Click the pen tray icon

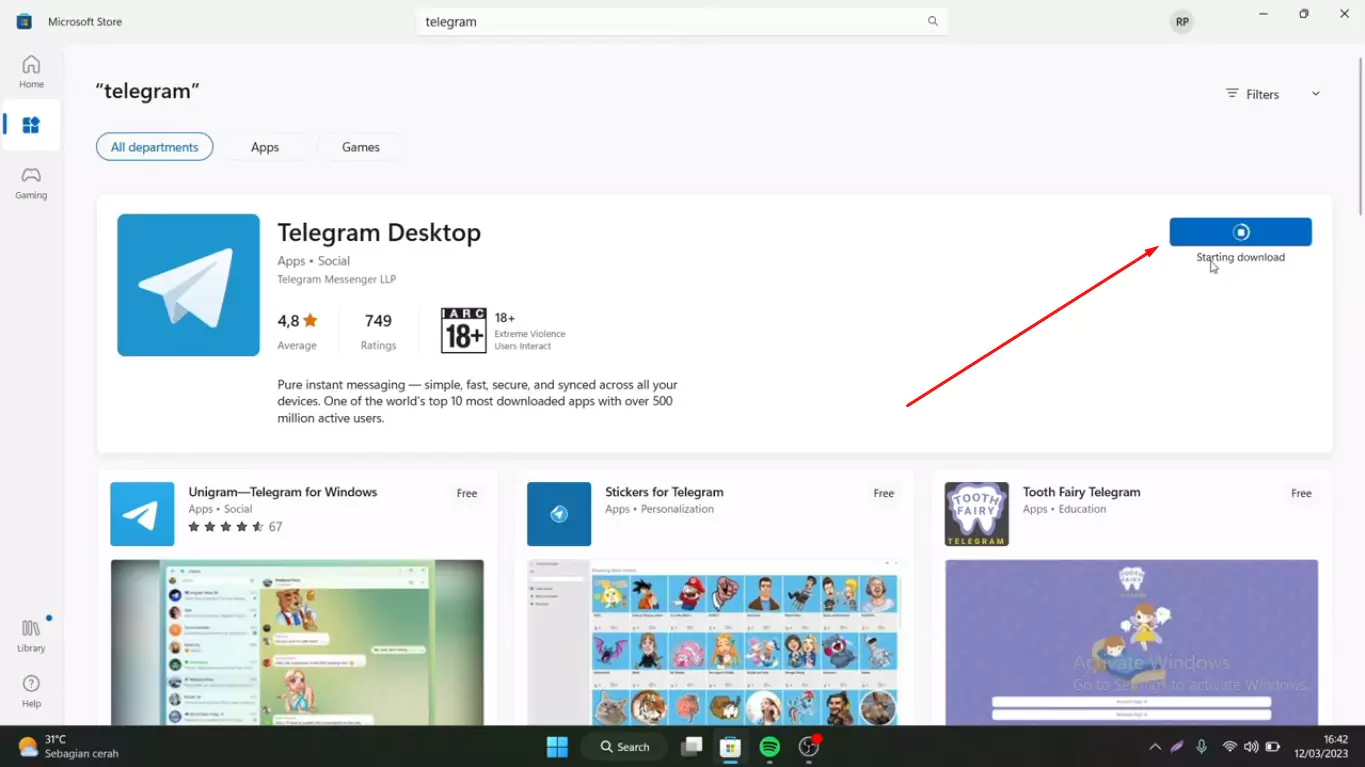click(x=1178, y=747)
